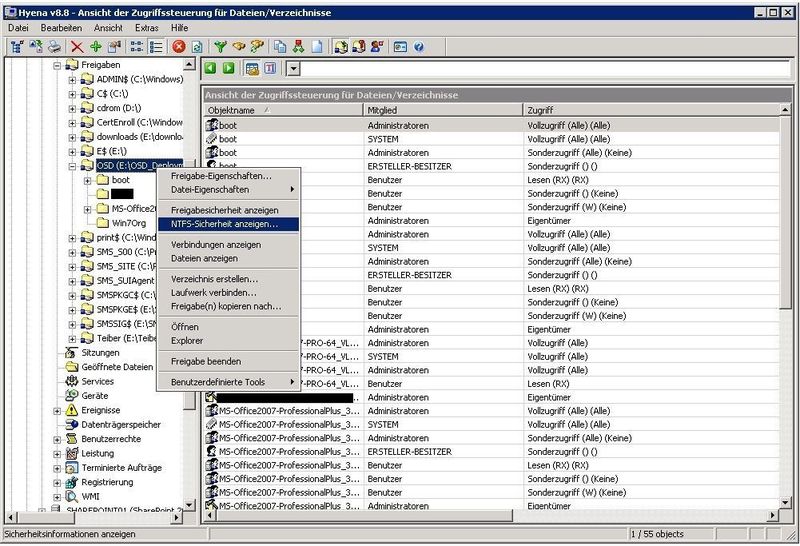Open the Ansicht menu

(x=108, y=28)
